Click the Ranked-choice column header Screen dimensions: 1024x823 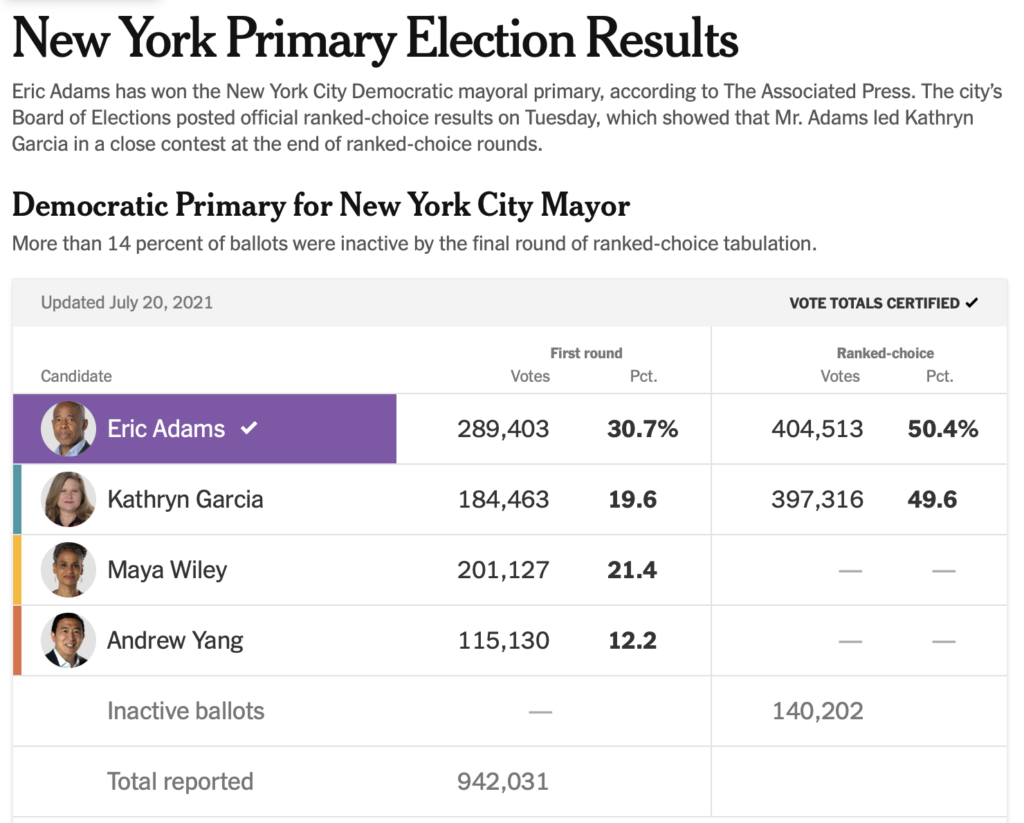(885, 353)
